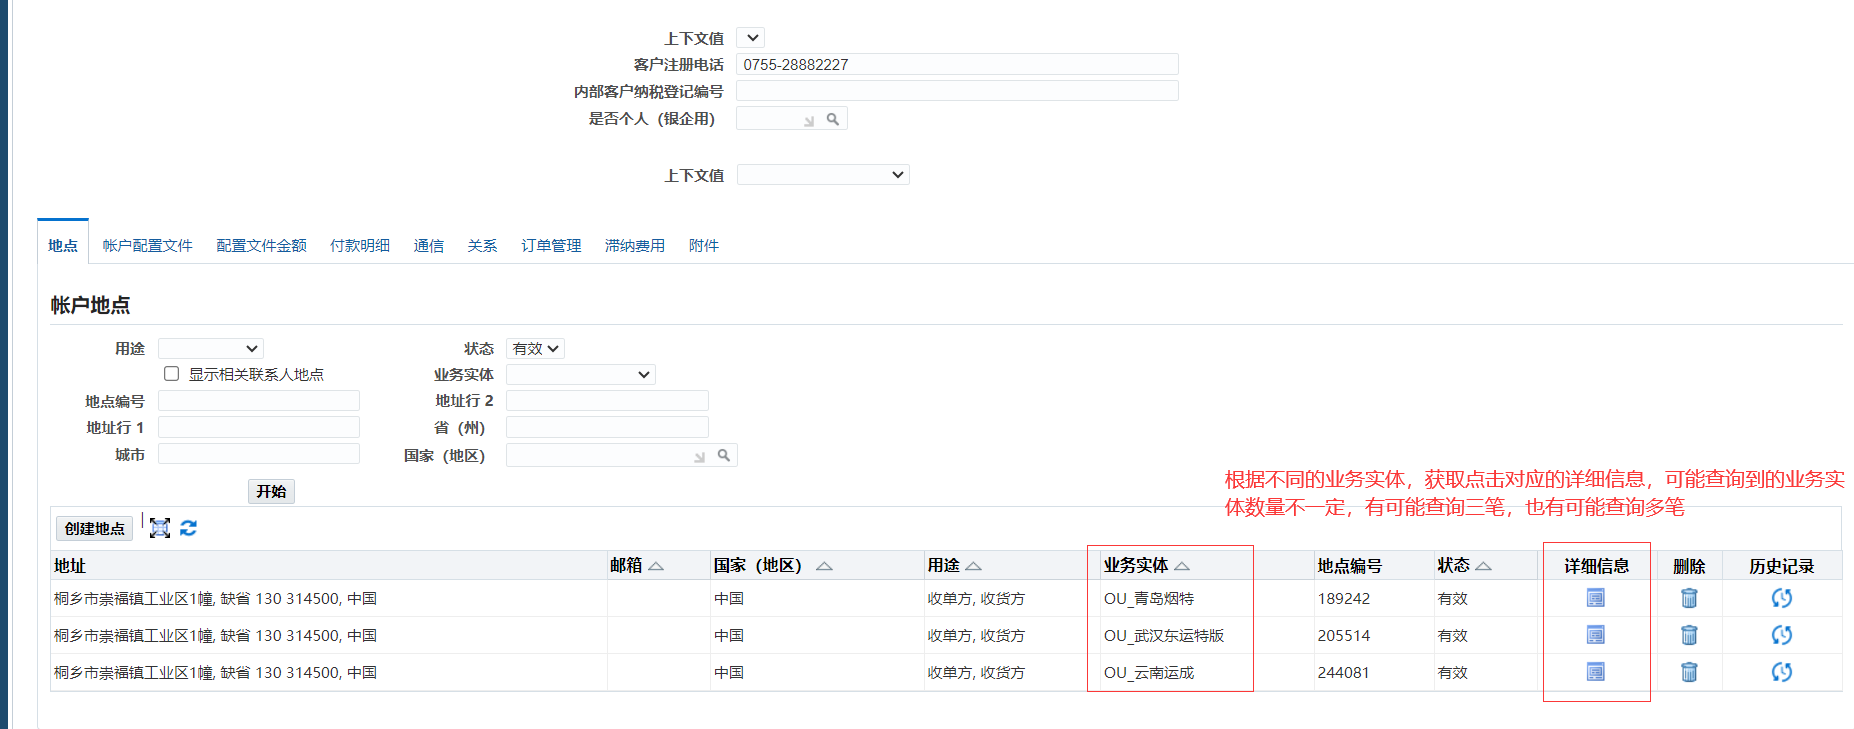
Task: Open details for site 189242
Action: click(1595, 598)
